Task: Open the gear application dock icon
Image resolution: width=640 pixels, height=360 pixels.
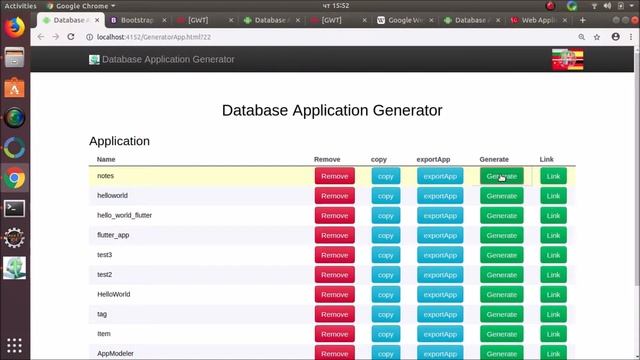Action: coord(15,238)
